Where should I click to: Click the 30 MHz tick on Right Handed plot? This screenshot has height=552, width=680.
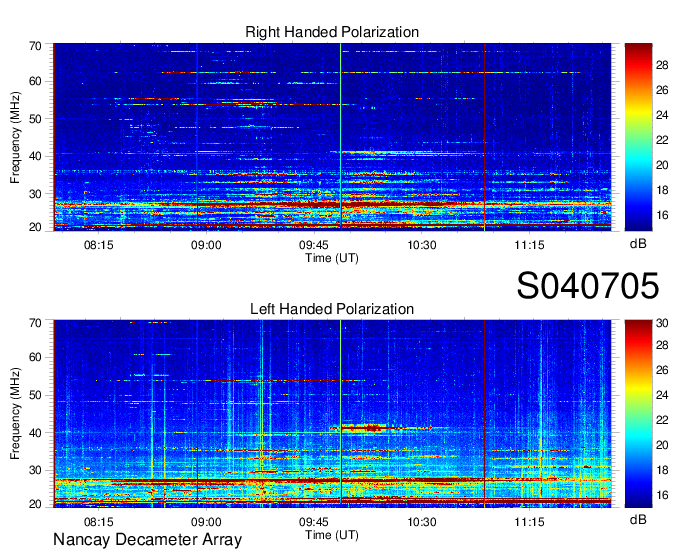[35, 194]
